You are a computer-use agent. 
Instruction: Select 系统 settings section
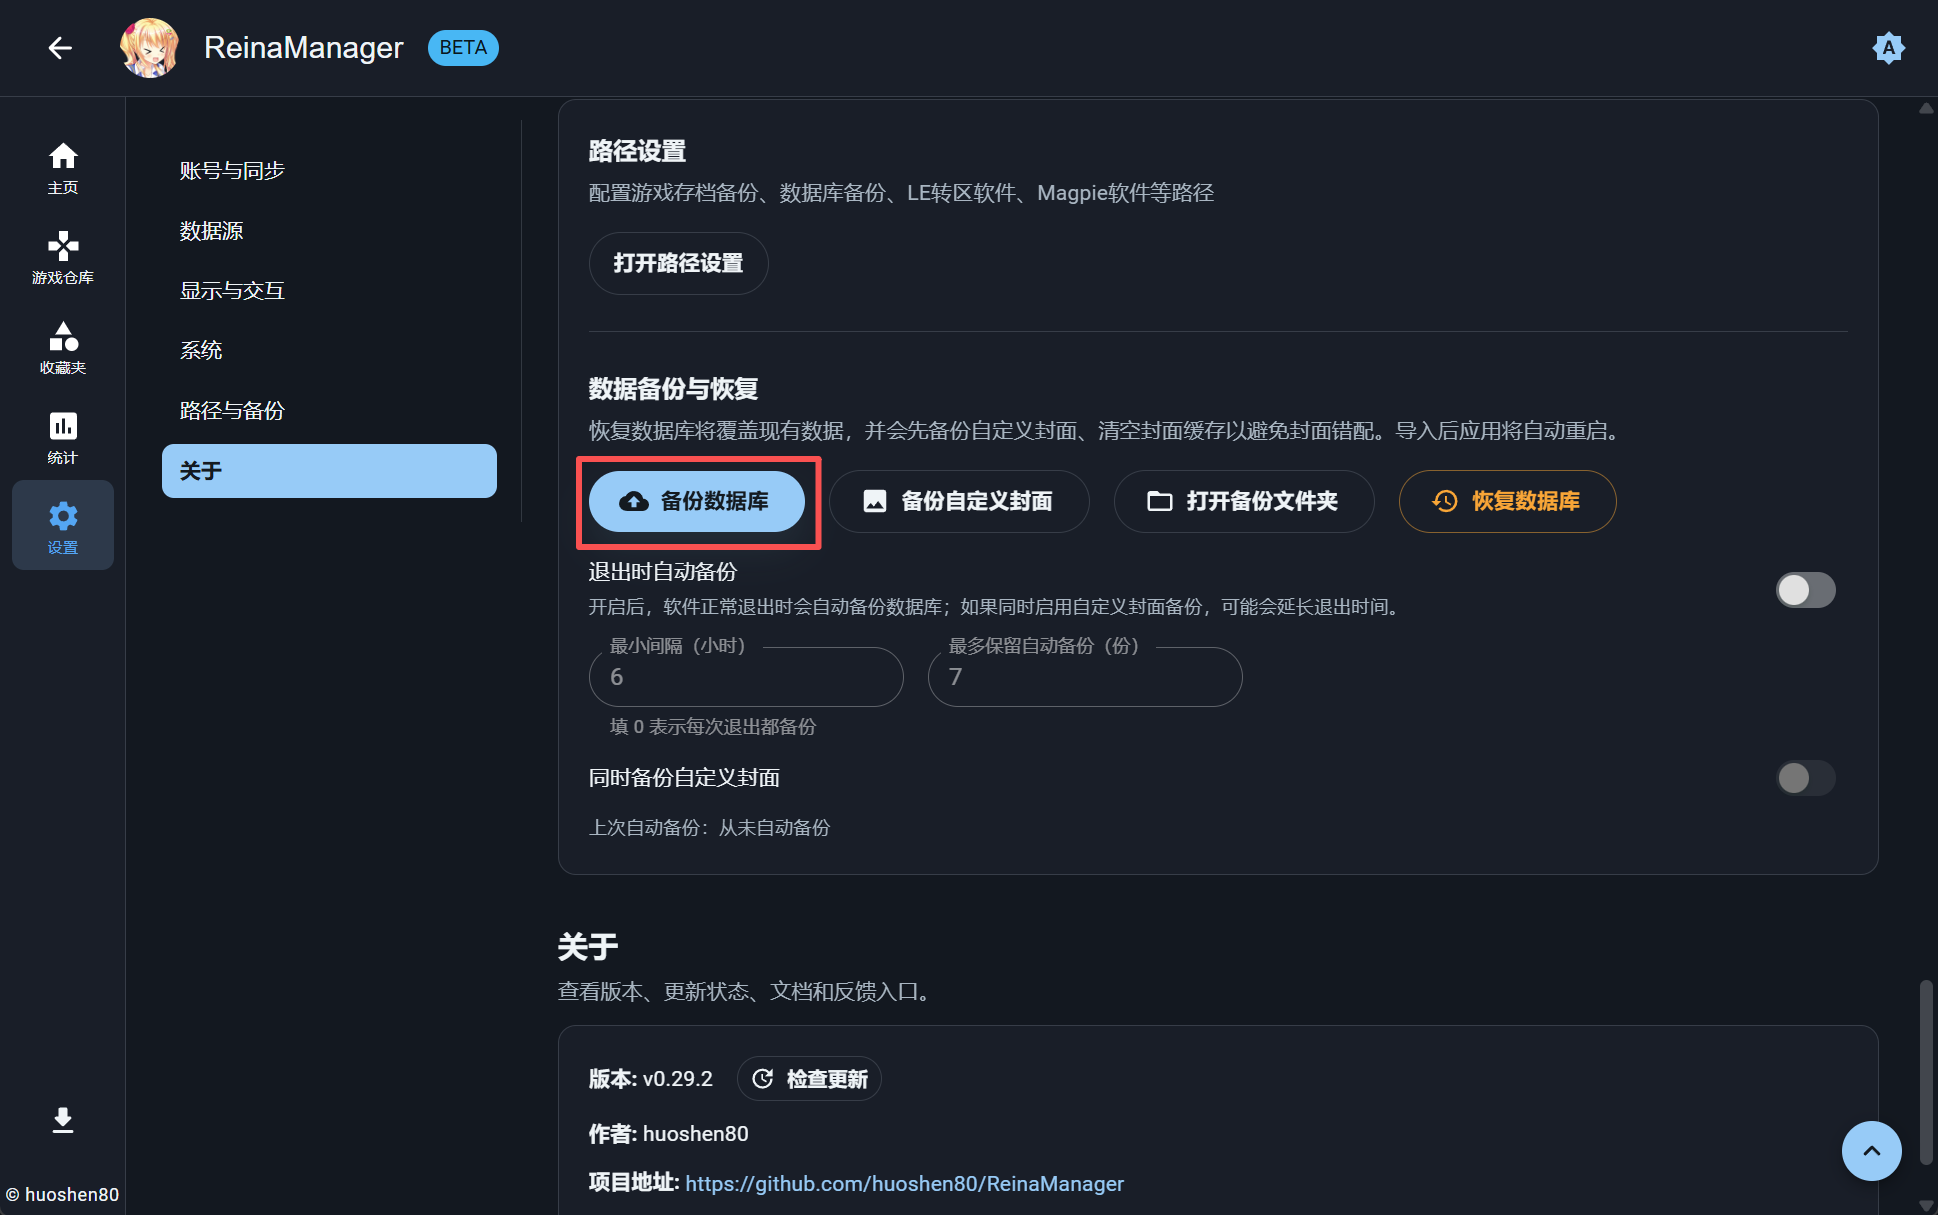point(329,351)
